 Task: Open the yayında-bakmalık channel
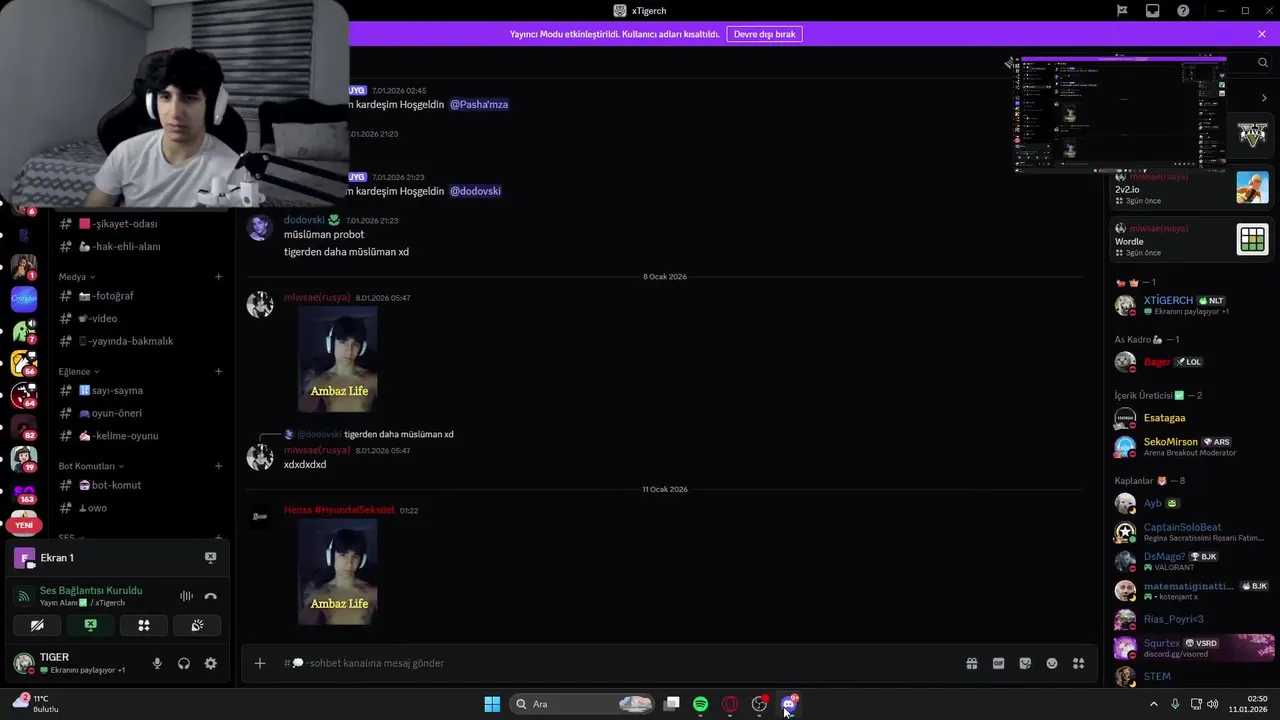tap(140, 341)
